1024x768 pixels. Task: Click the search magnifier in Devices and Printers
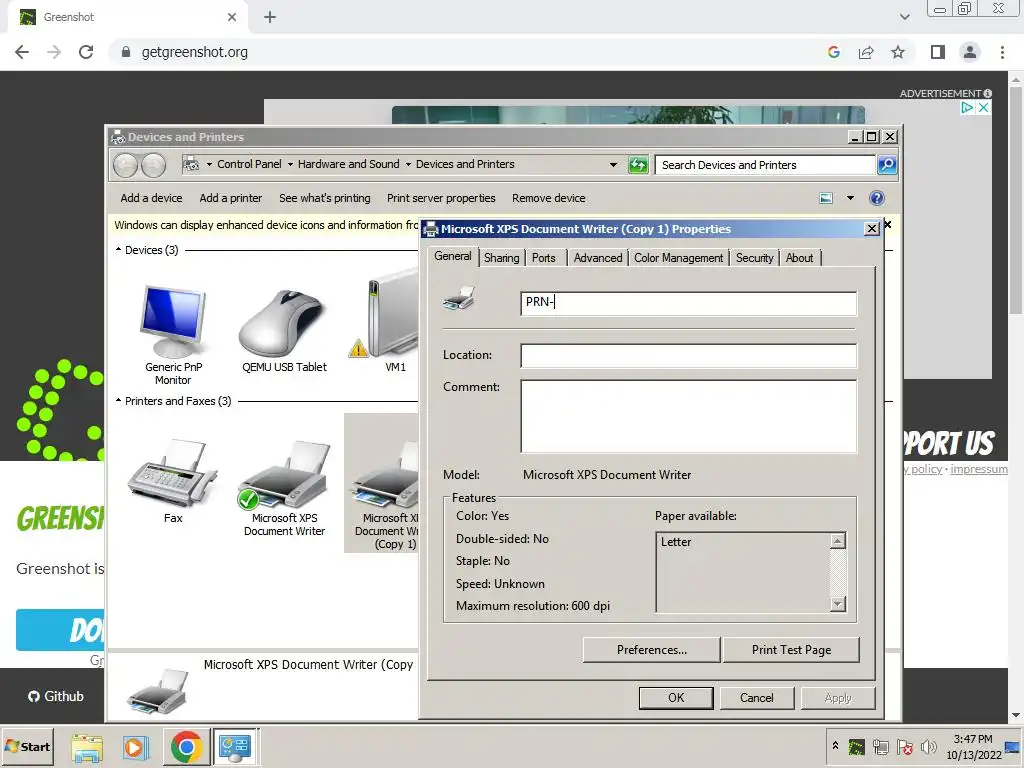887,165
